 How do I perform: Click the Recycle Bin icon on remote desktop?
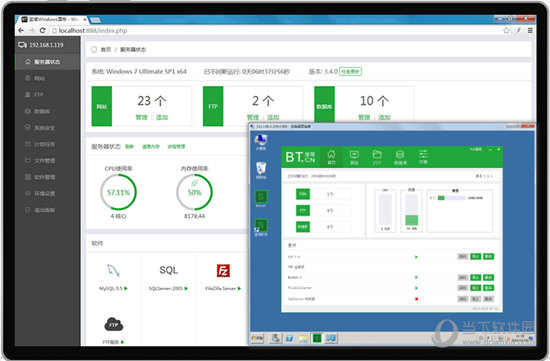click(x=261, y=171)
